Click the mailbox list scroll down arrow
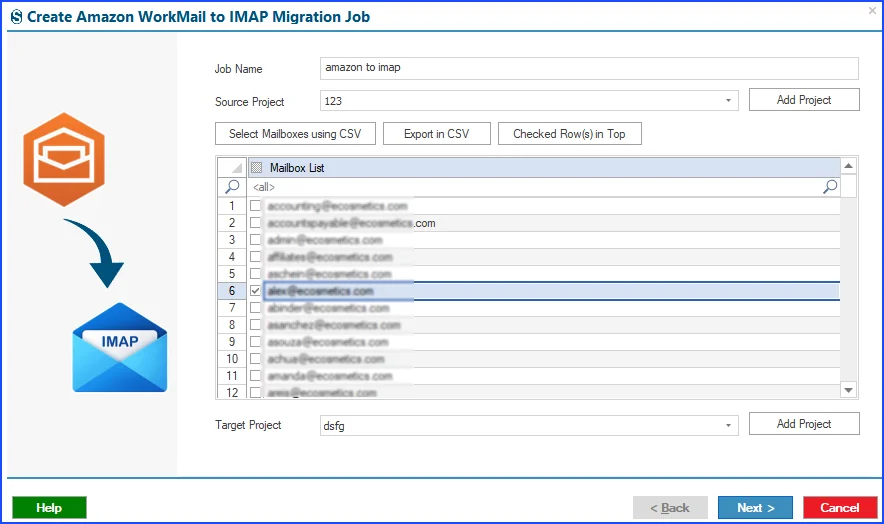 pos(848,390)
